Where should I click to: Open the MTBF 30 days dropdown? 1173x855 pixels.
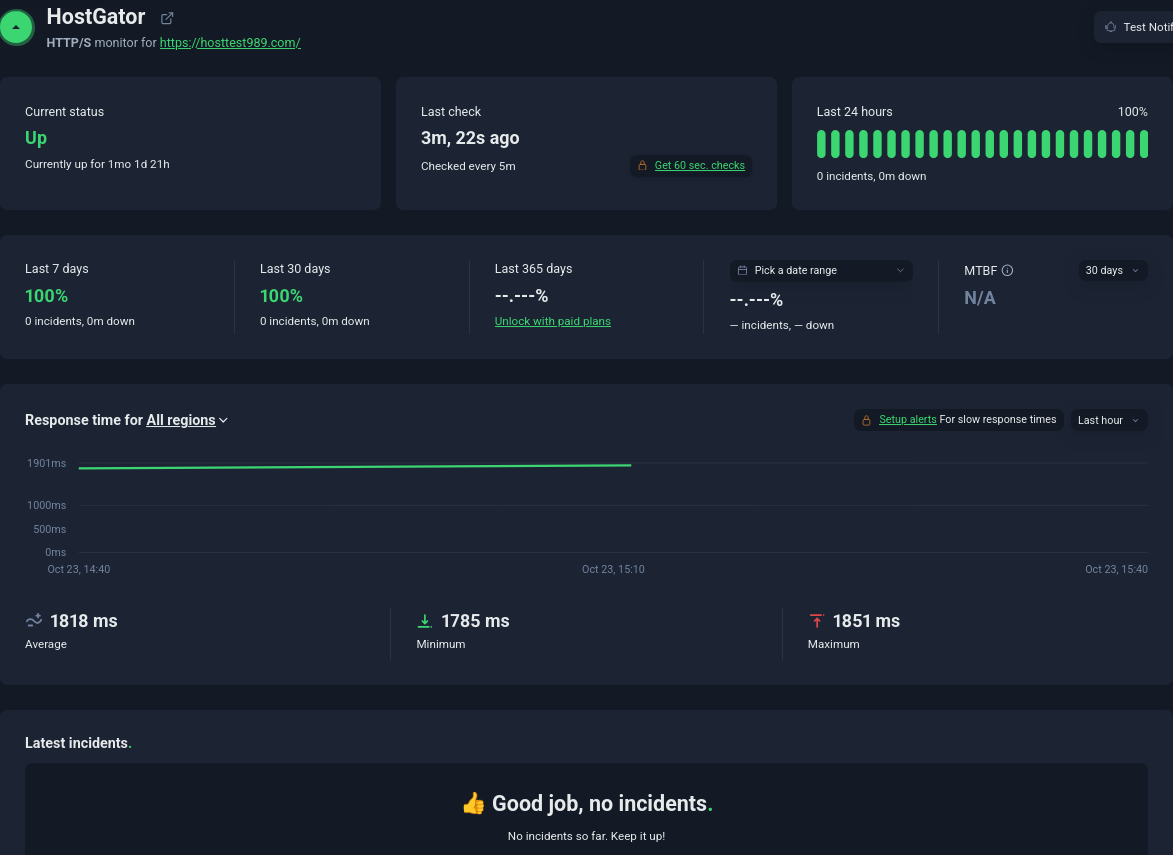(1112, 270)
